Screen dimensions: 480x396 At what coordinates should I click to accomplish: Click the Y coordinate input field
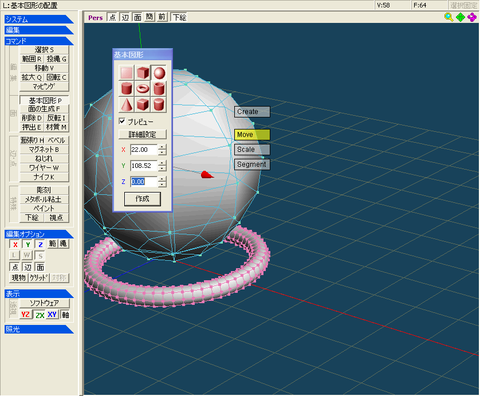click(x=144, y=166)
